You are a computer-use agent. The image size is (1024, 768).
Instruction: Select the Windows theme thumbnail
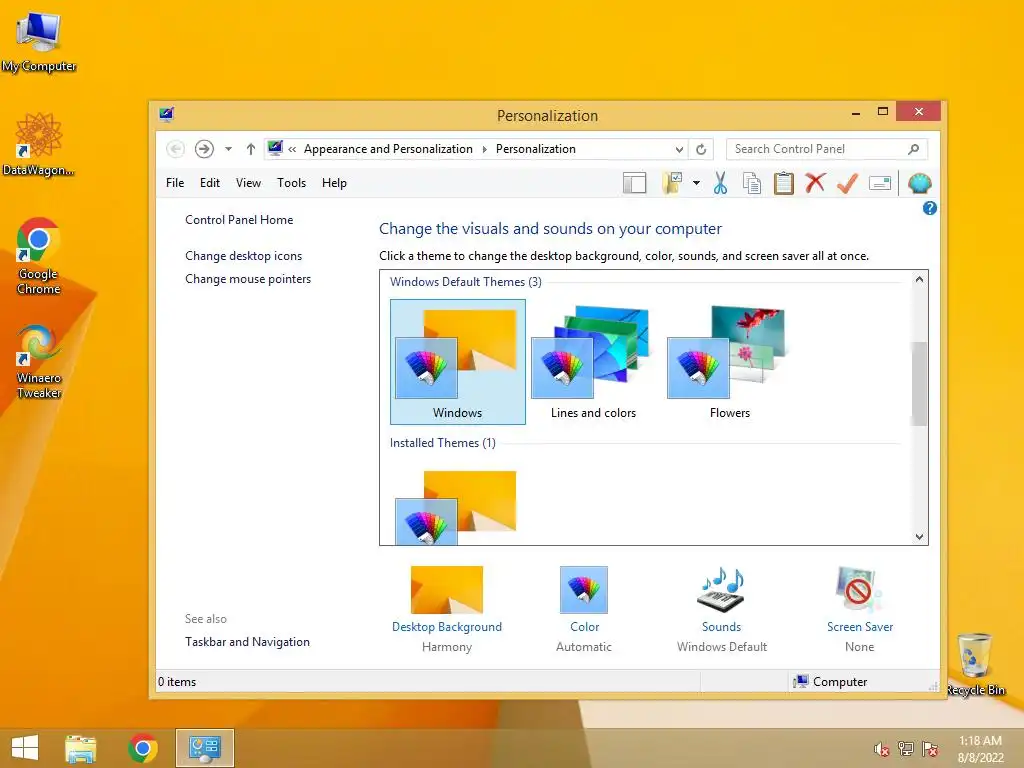click(458, 362)
